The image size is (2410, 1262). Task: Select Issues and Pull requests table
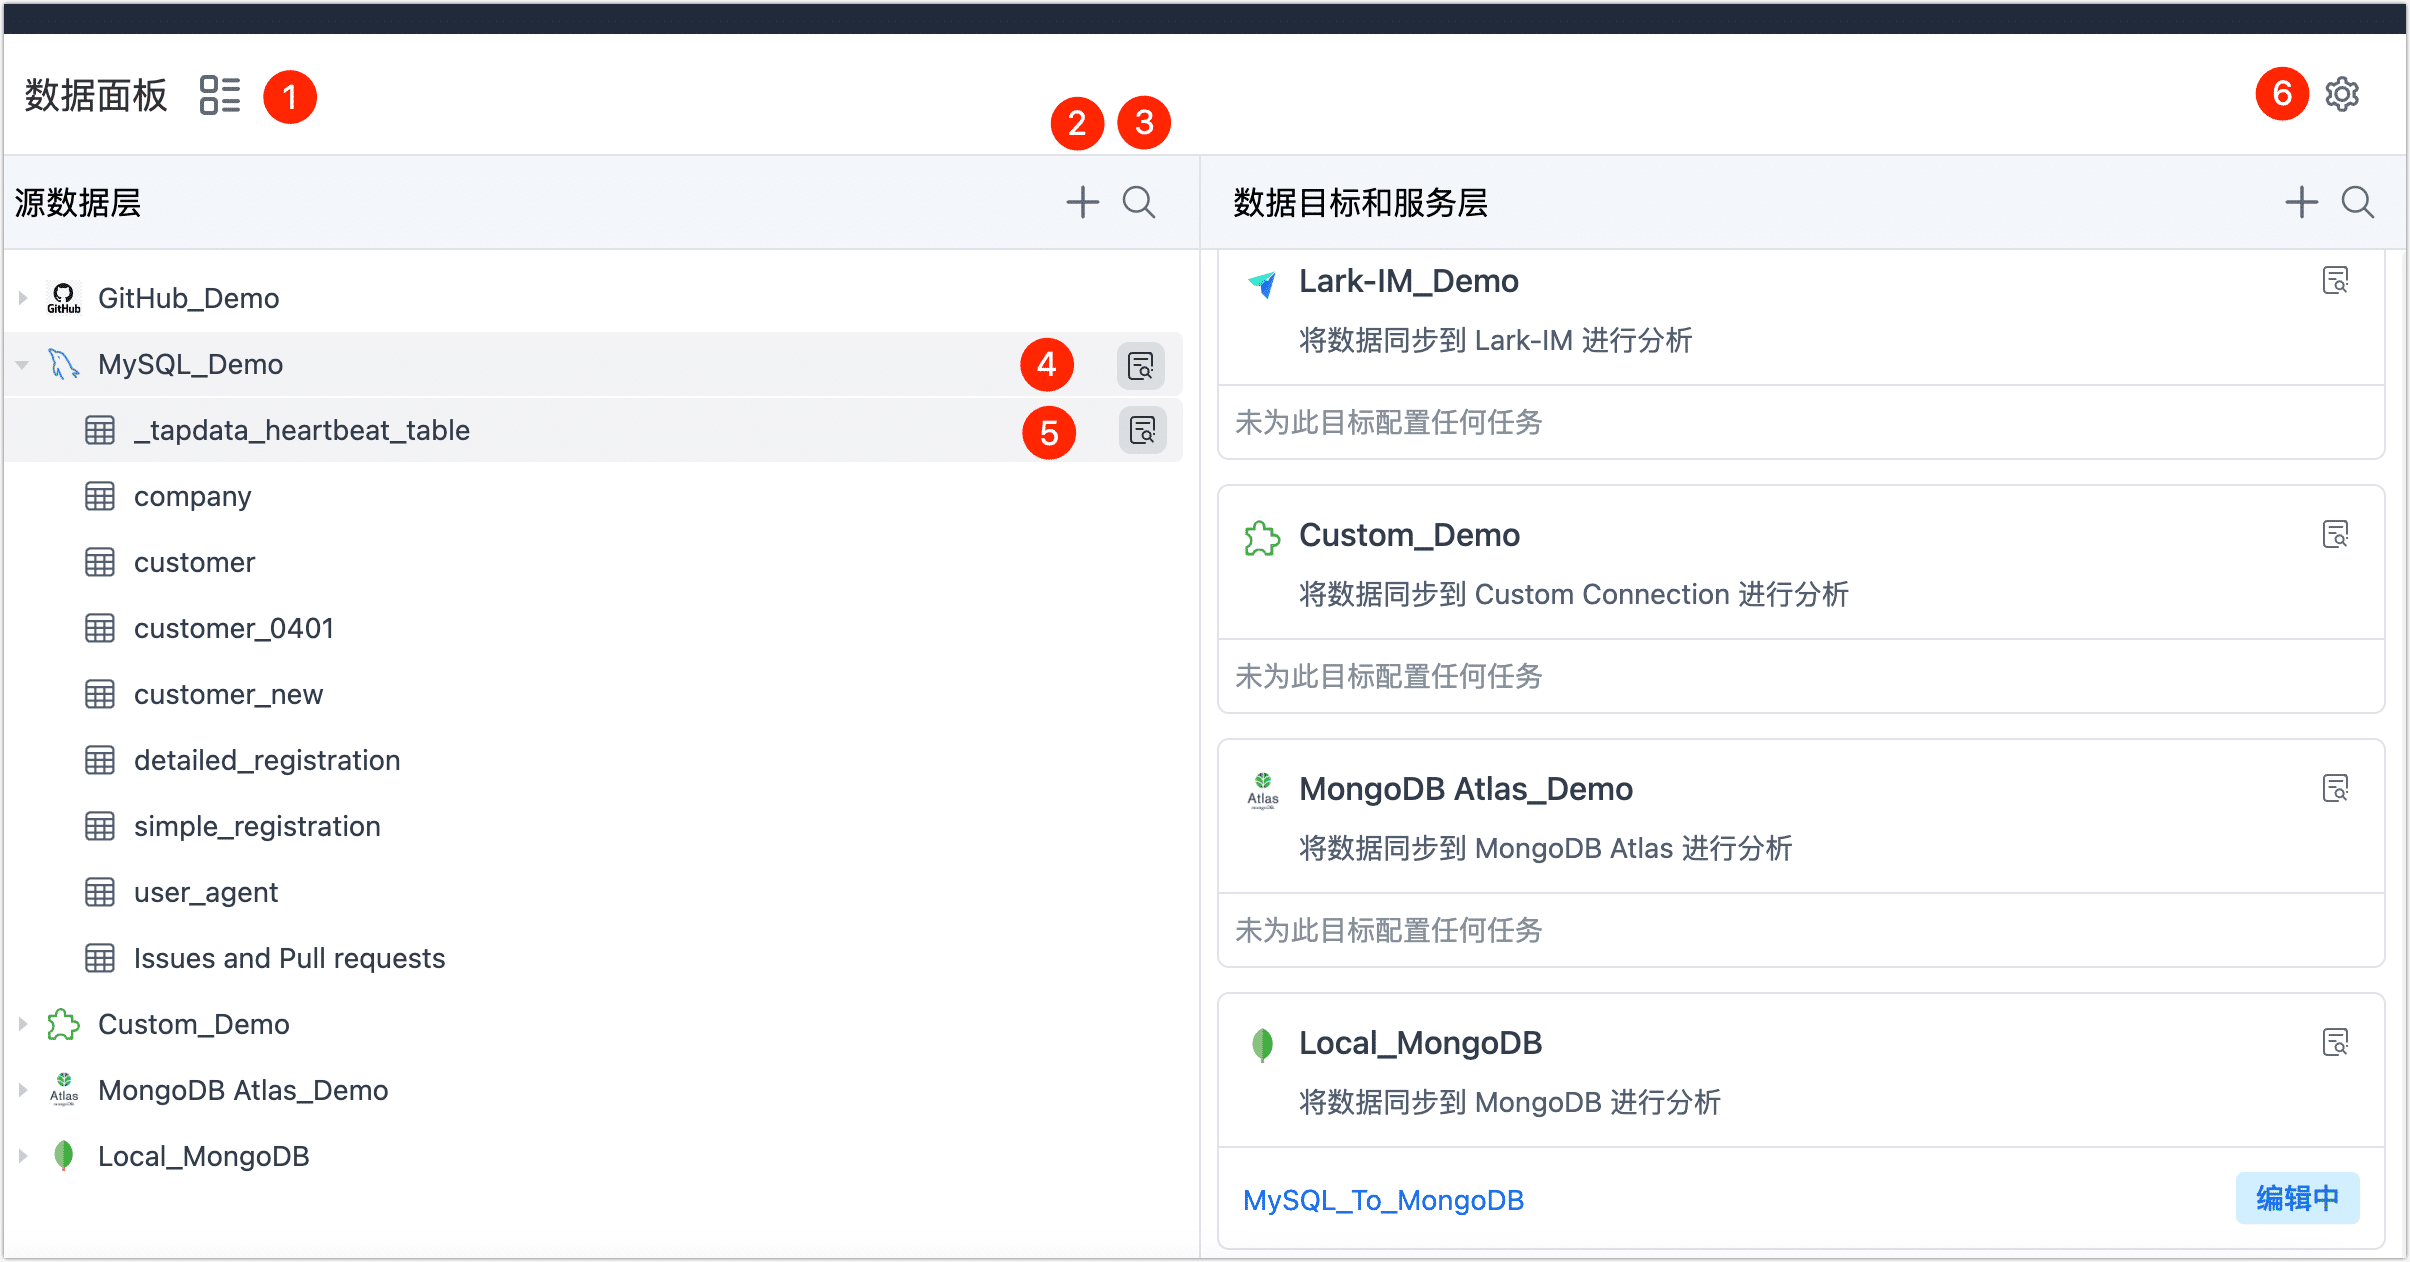(x=289, y=958)
